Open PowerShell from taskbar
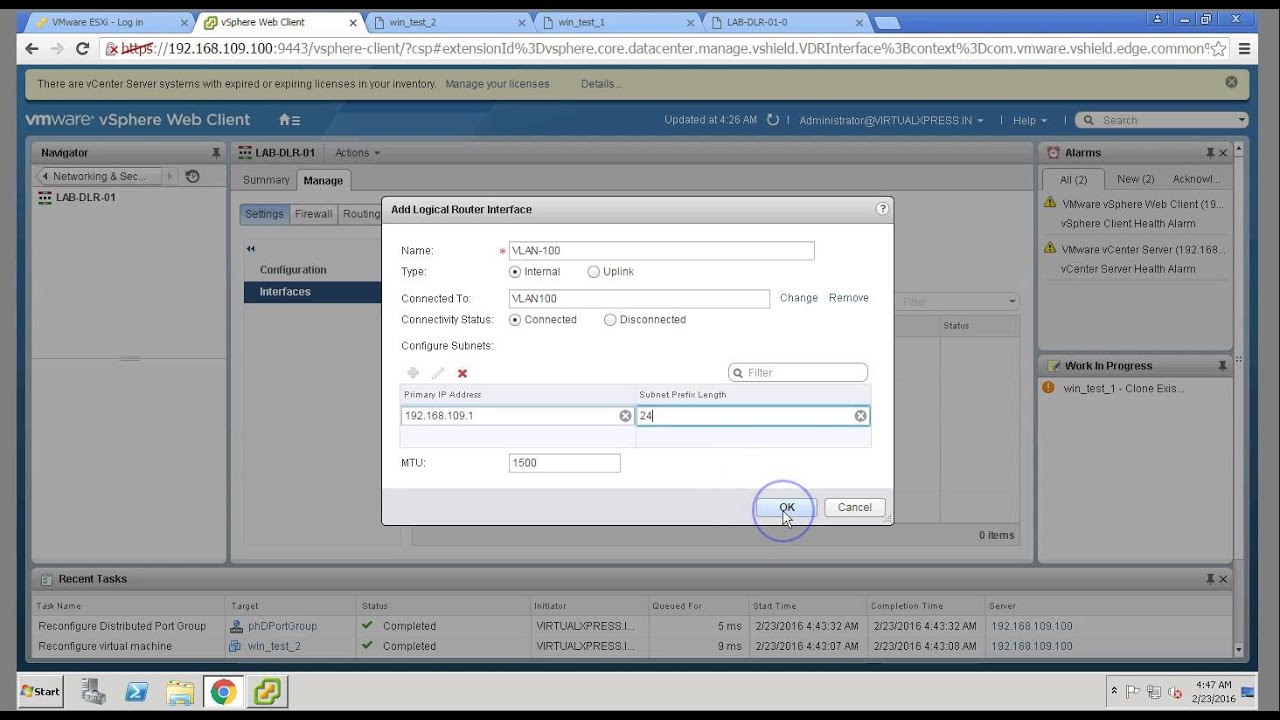 click(x=137, y=691)
